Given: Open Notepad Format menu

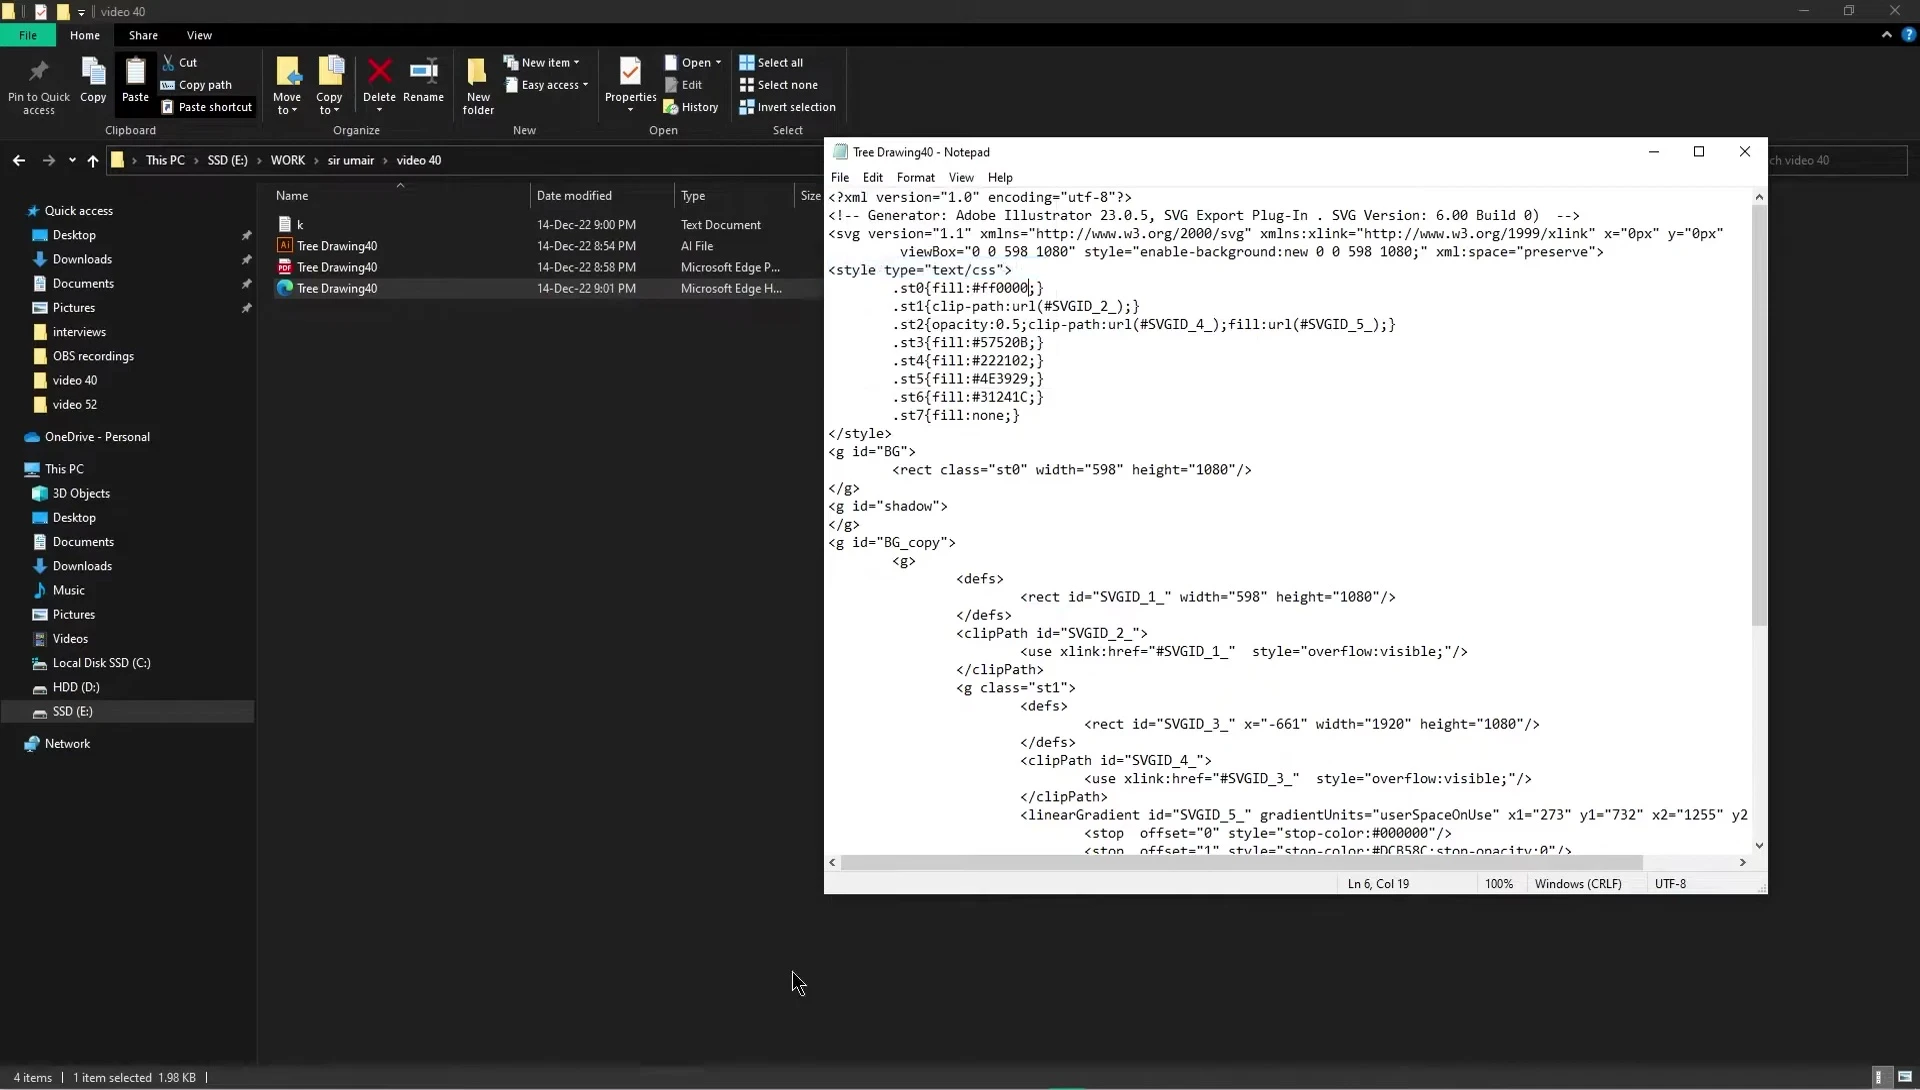Looking at the screenshot, I should pyautogui.click(x=916, y=177).
